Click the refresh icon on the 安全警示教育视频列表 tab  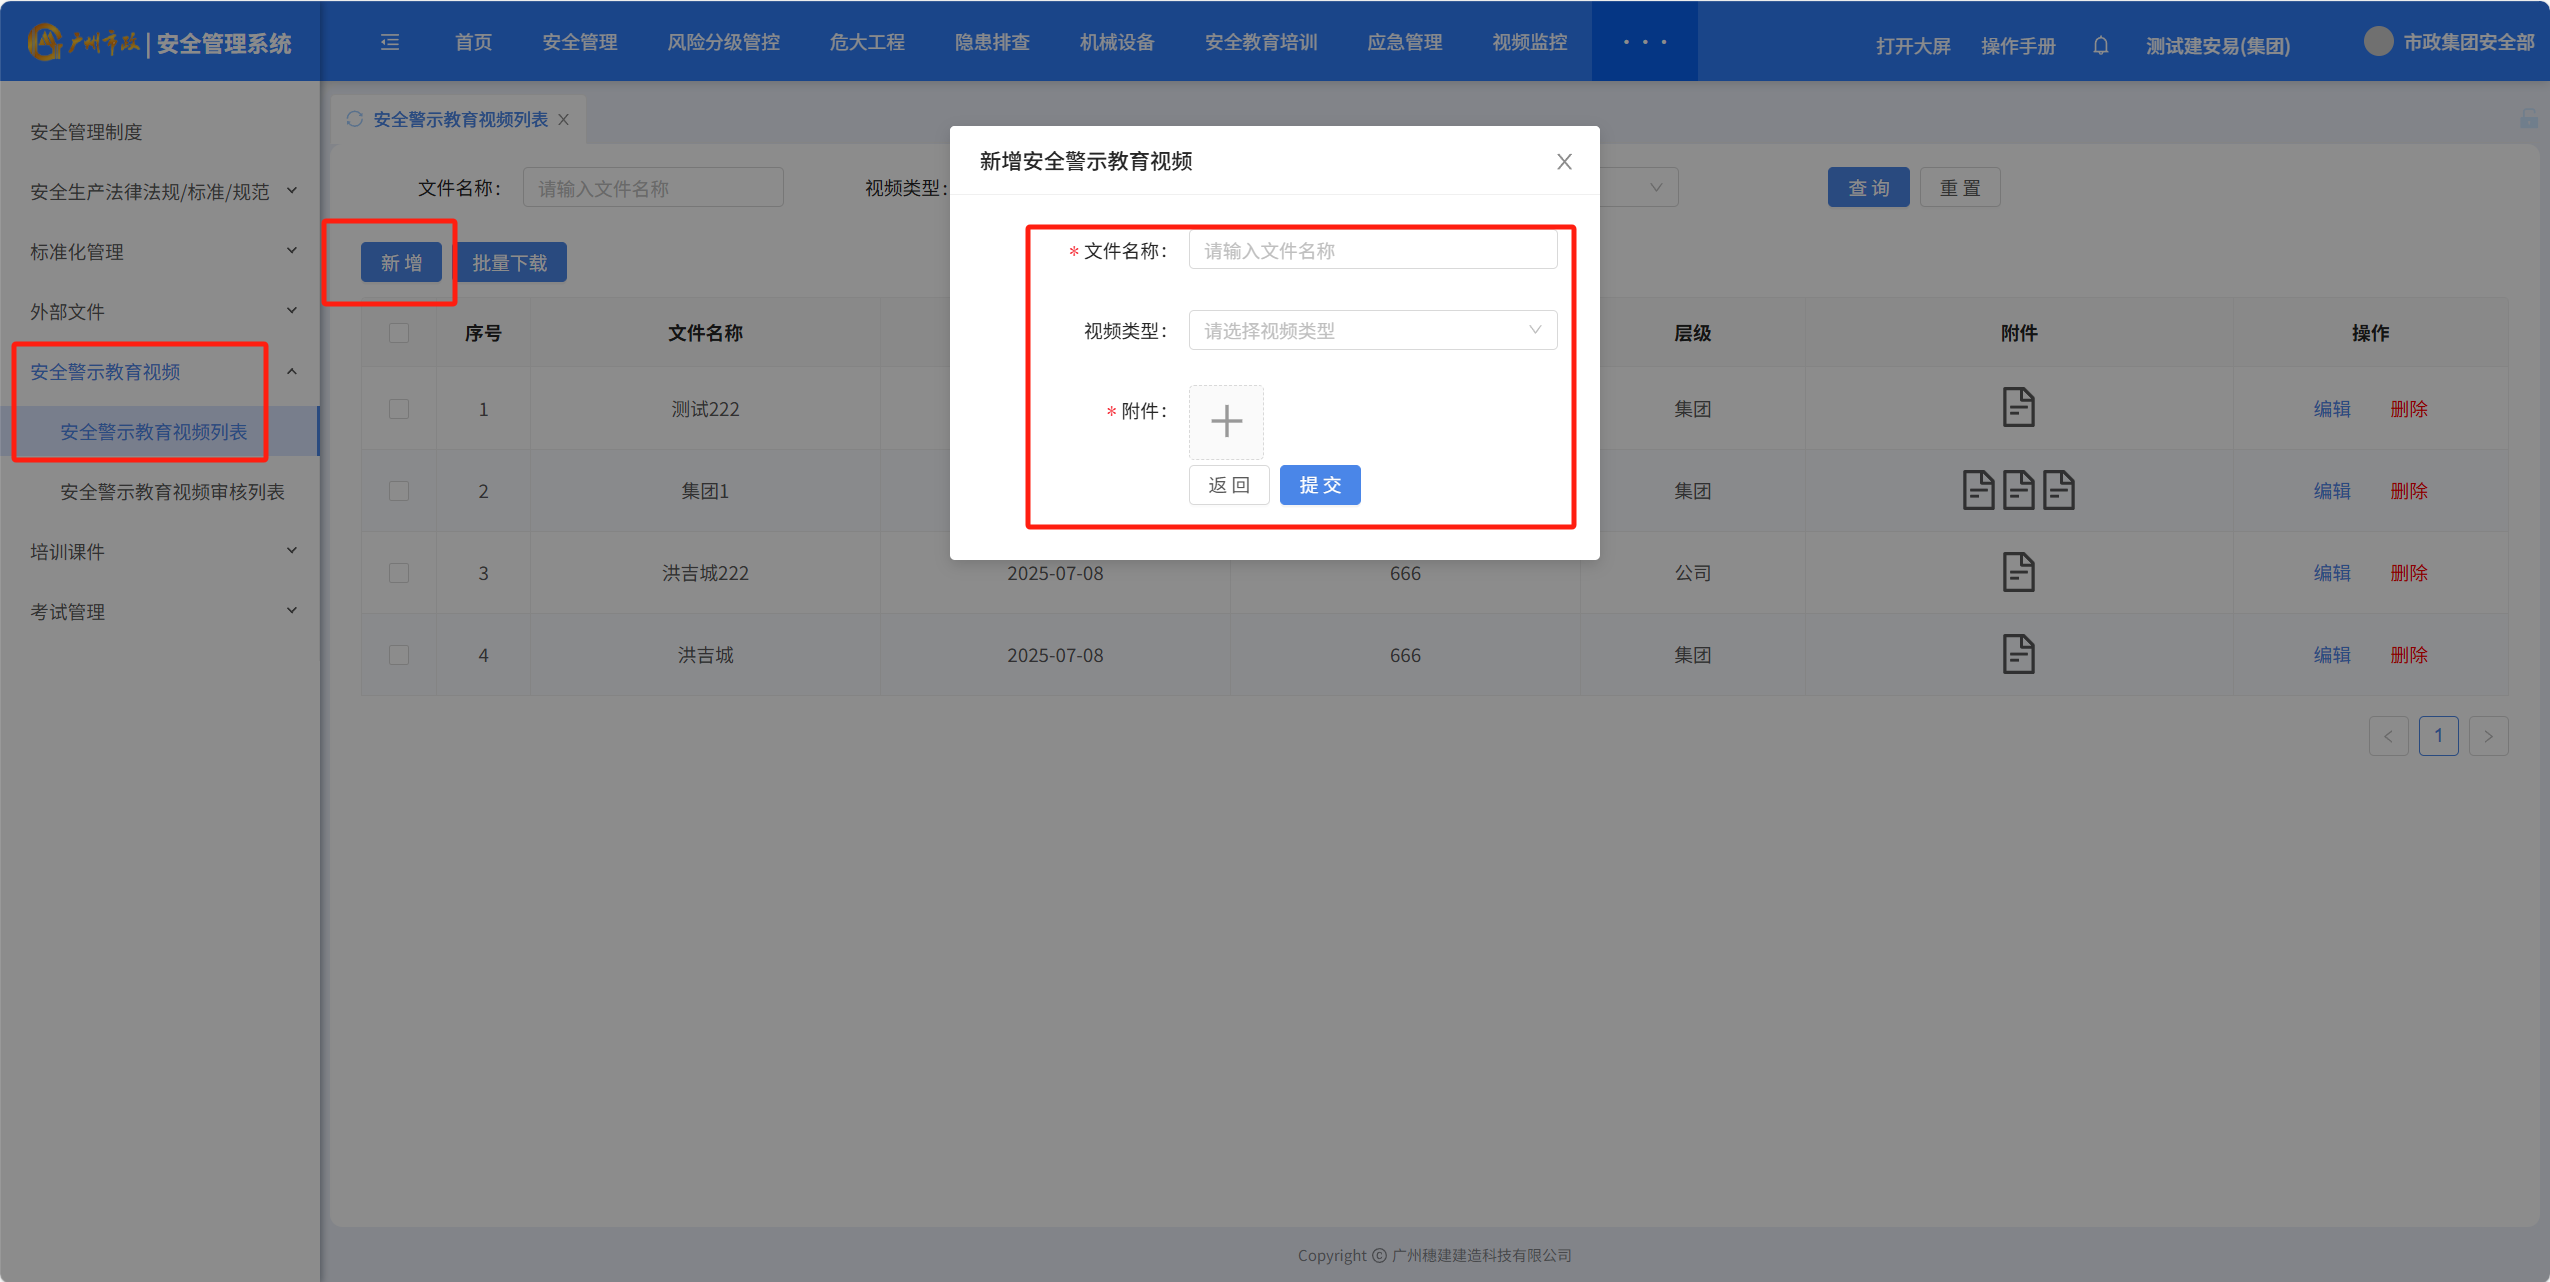(355, 119)
